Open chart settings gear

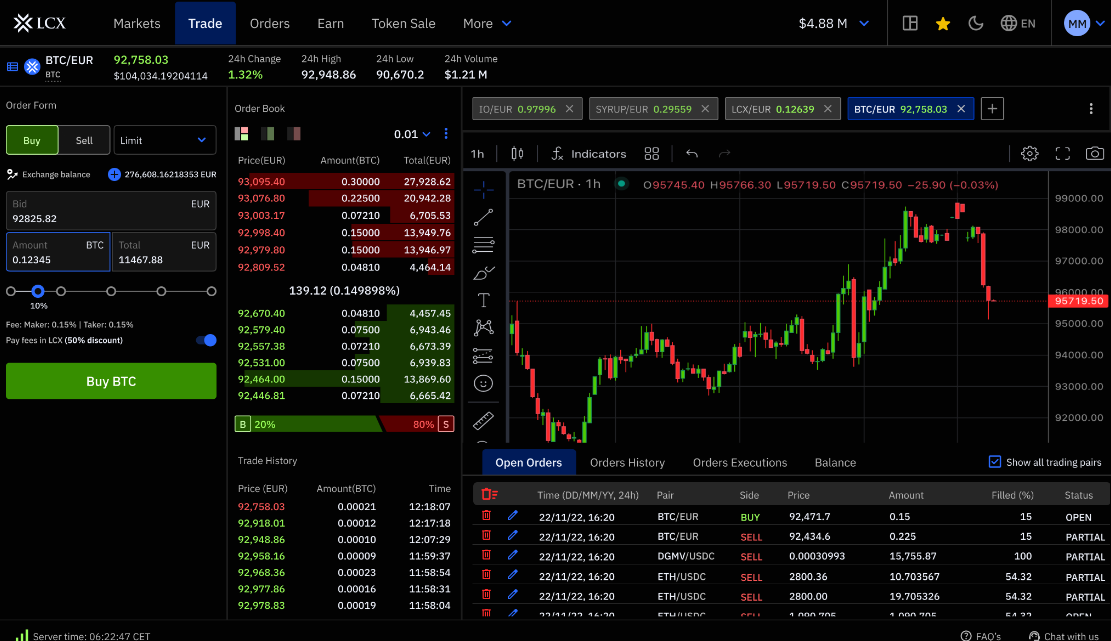tap(1030, 154)
